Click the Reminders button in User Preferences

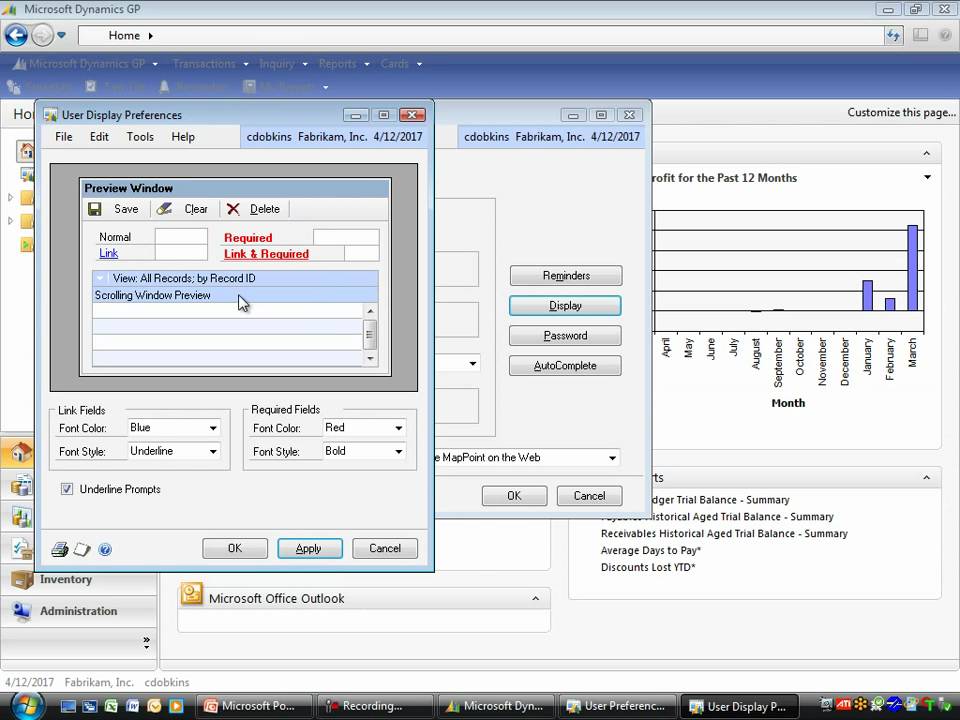coord(566,276)
